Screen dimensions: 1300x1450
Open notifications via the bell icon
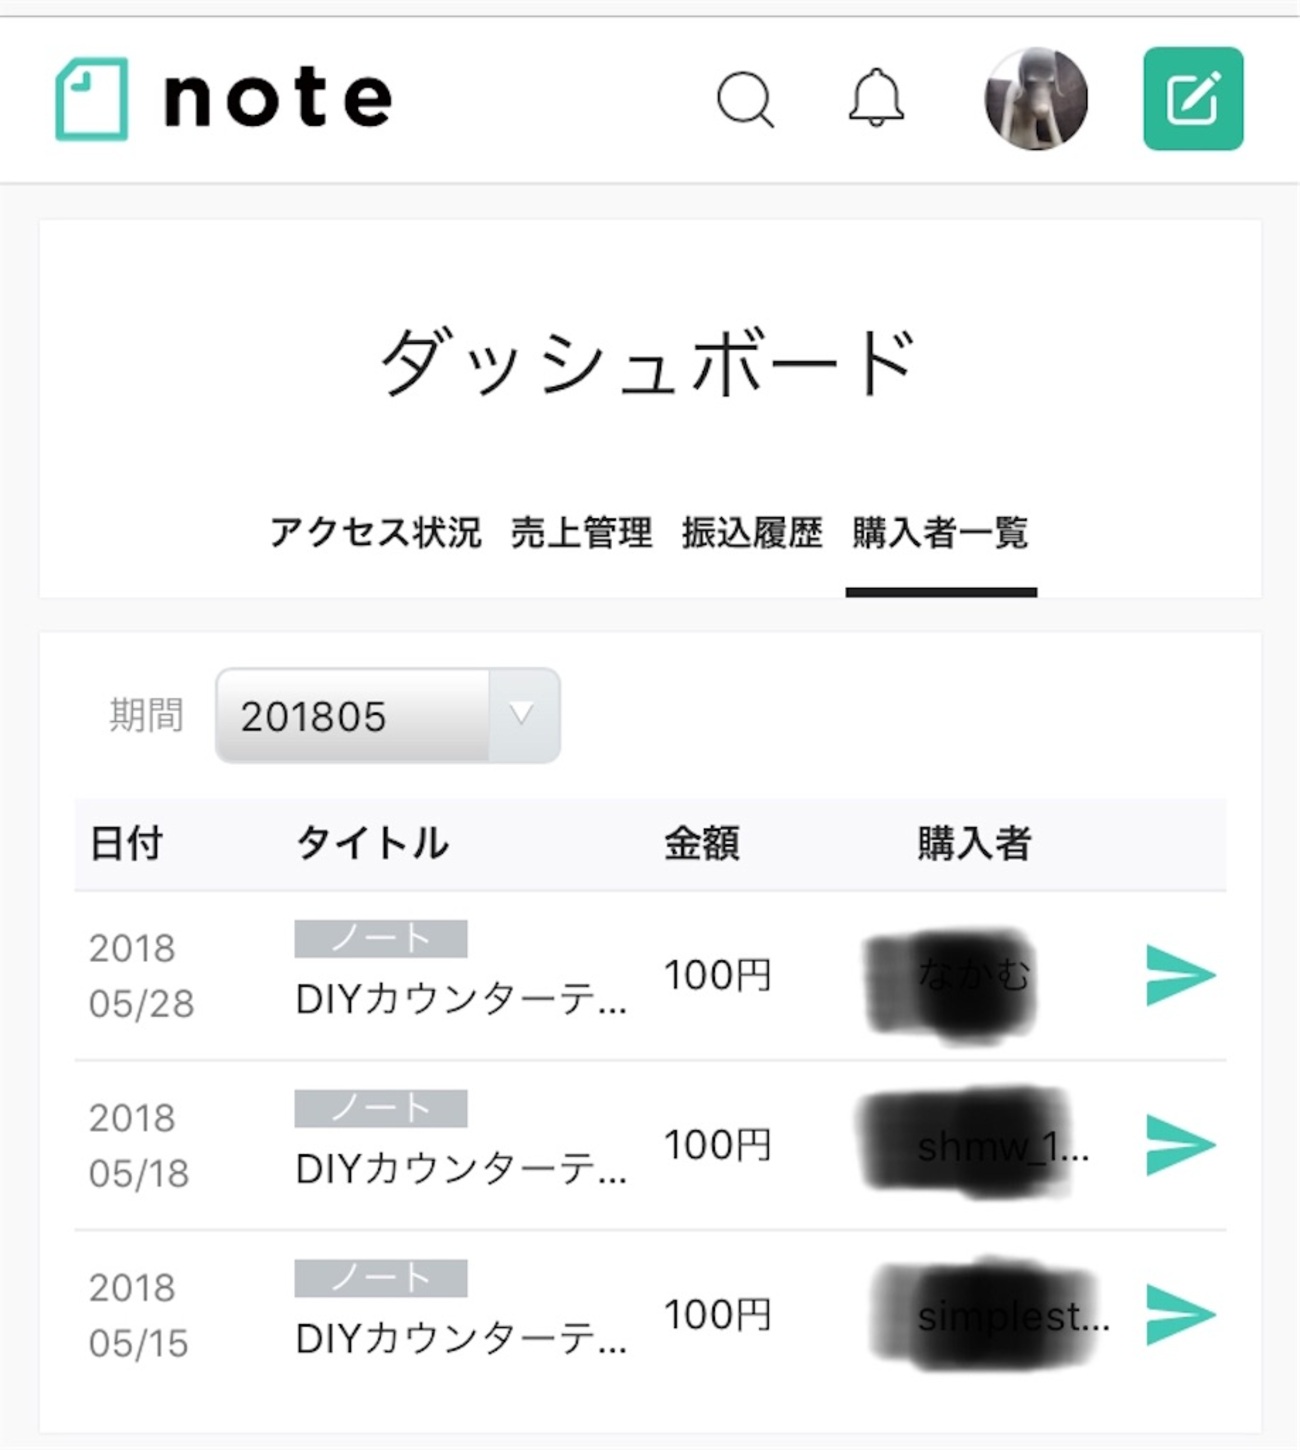coord(876,99)
